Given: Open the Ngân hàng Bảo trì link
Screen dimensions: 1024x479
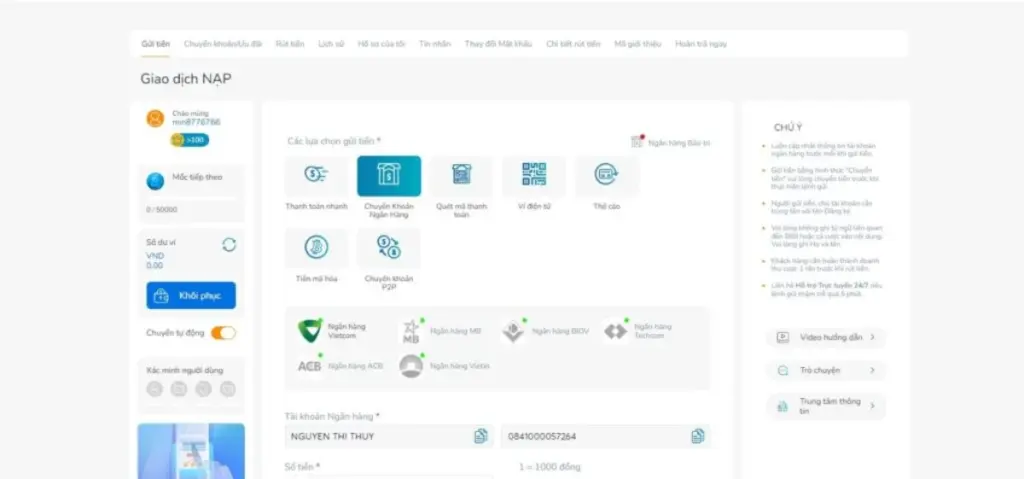Looking at the screenshot, I should (671, 142).
